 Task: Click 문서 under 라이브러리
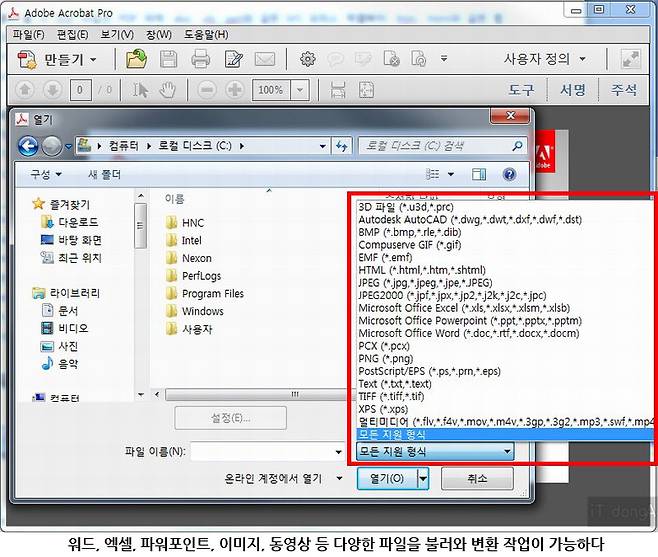point(60,311)
